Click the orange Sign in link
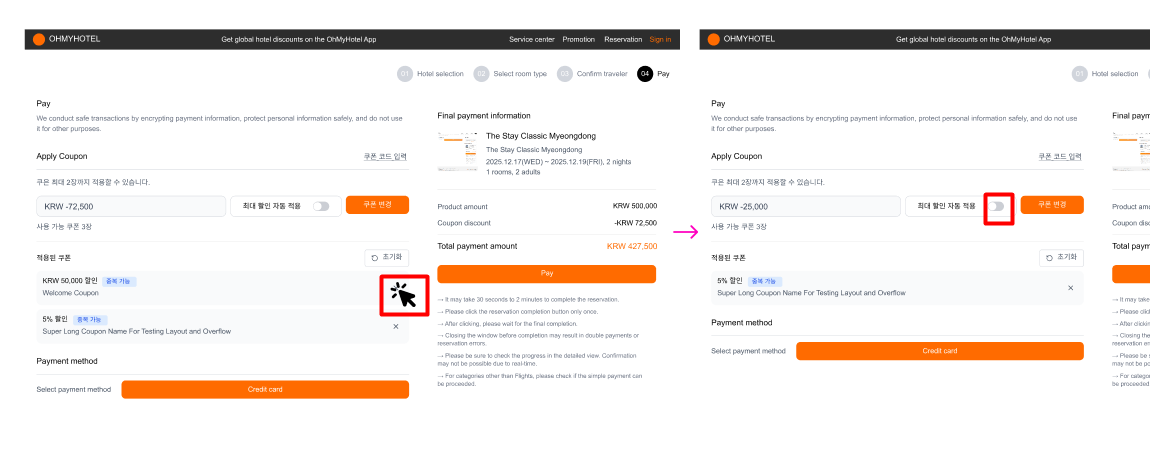 click(660, 39)
